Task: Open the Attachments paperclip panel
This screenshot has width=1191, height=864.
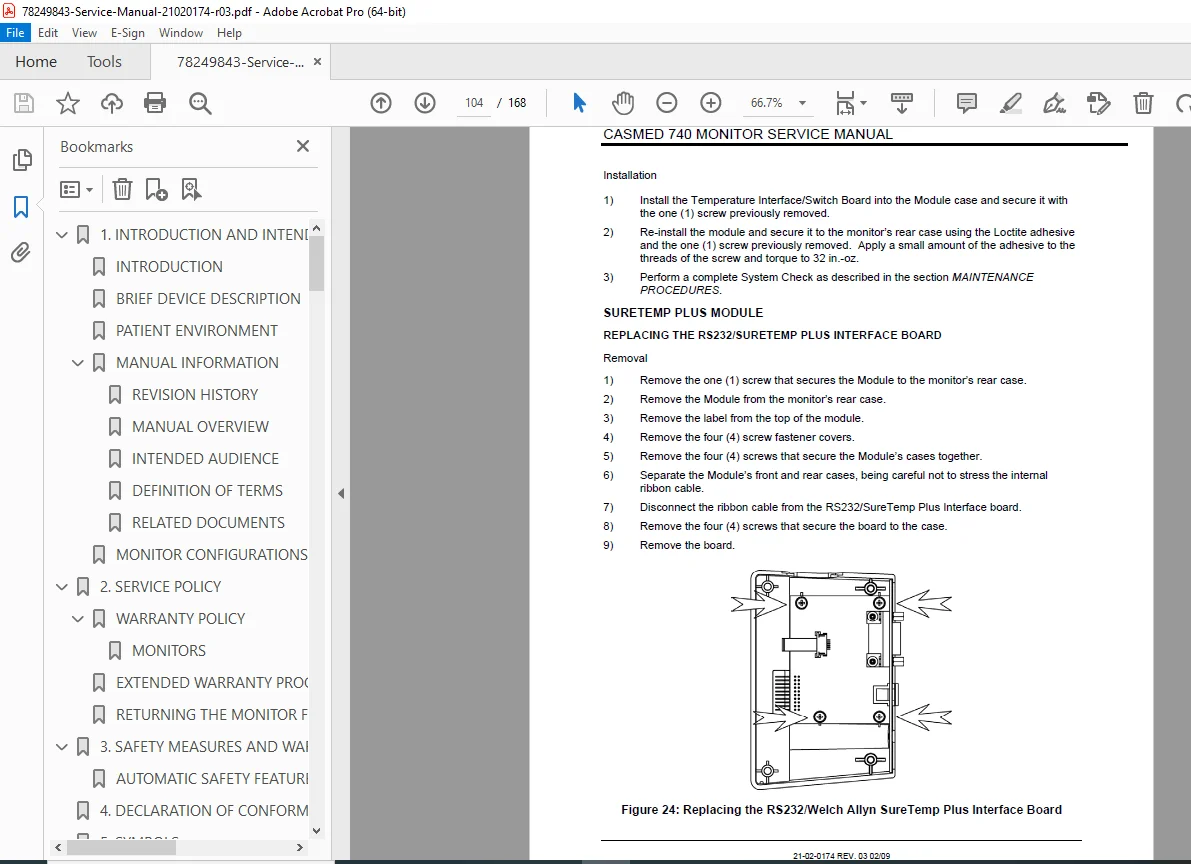Action: click(x=21, y=252)
